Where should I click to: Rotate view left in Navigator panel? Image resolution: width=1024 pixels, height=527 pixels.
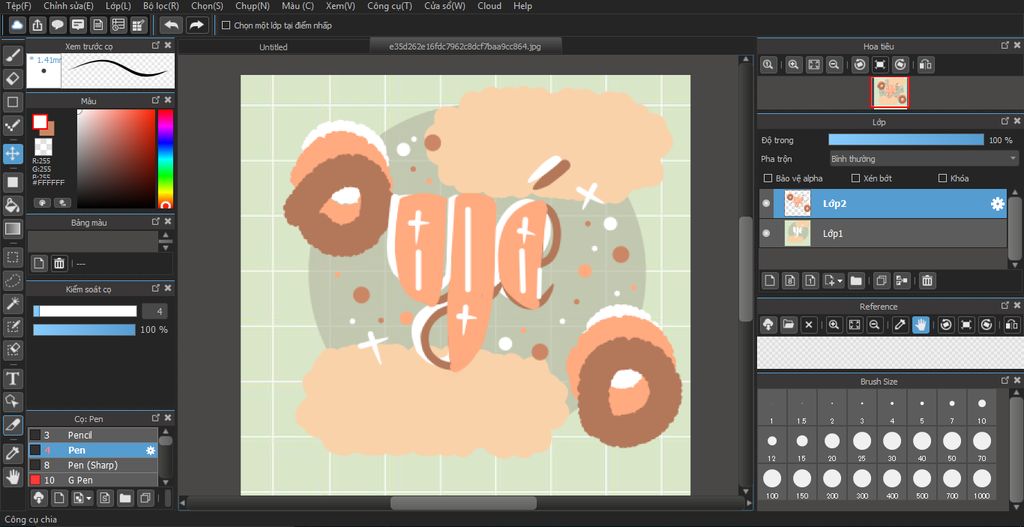click(860, 65)
